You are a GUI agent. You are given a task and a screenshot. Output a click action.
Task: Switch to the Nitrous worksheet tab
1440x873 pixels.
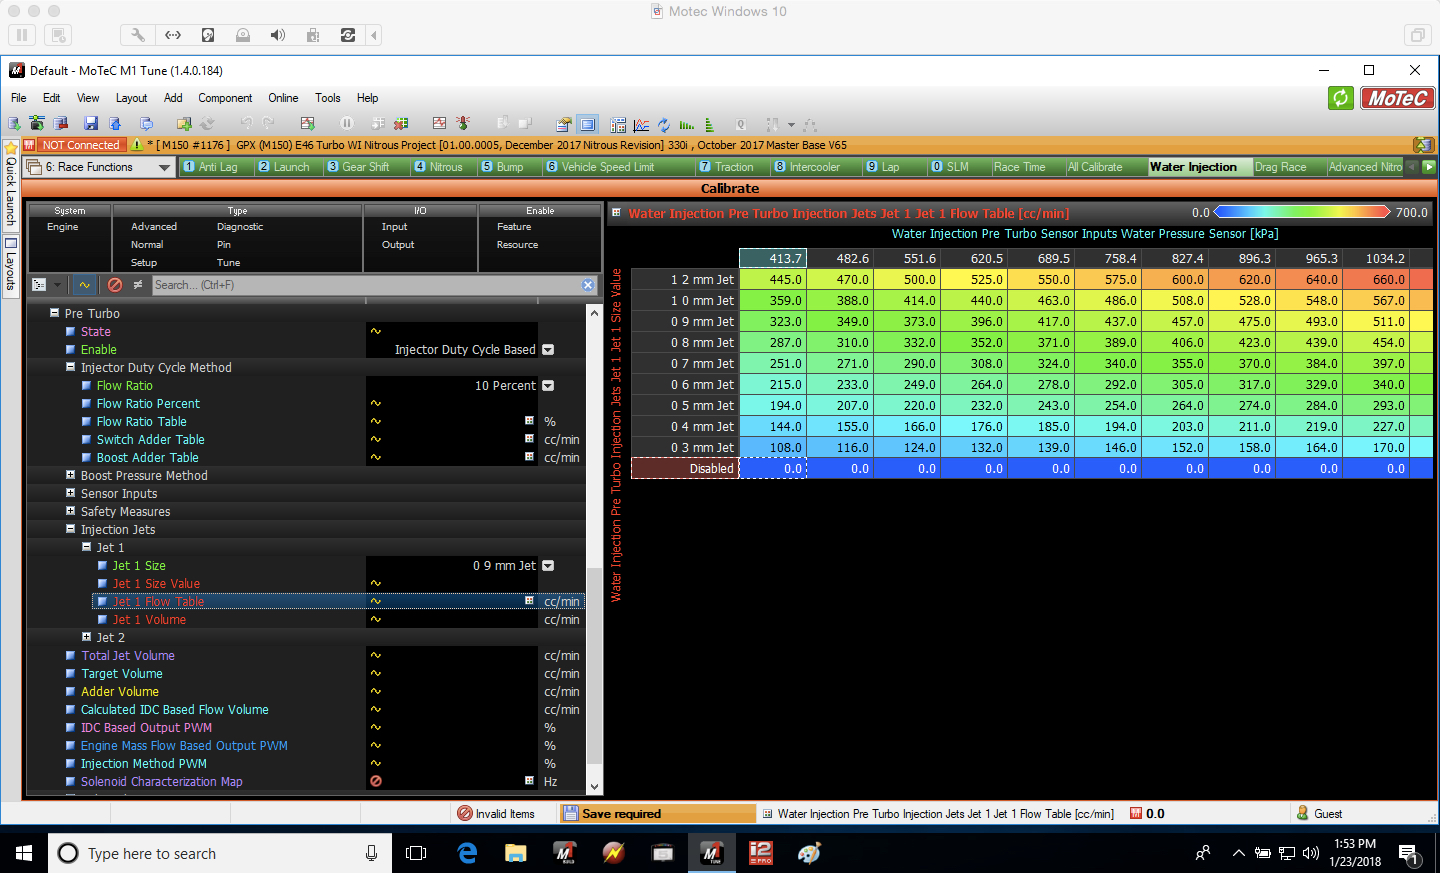tap(445, 167)
